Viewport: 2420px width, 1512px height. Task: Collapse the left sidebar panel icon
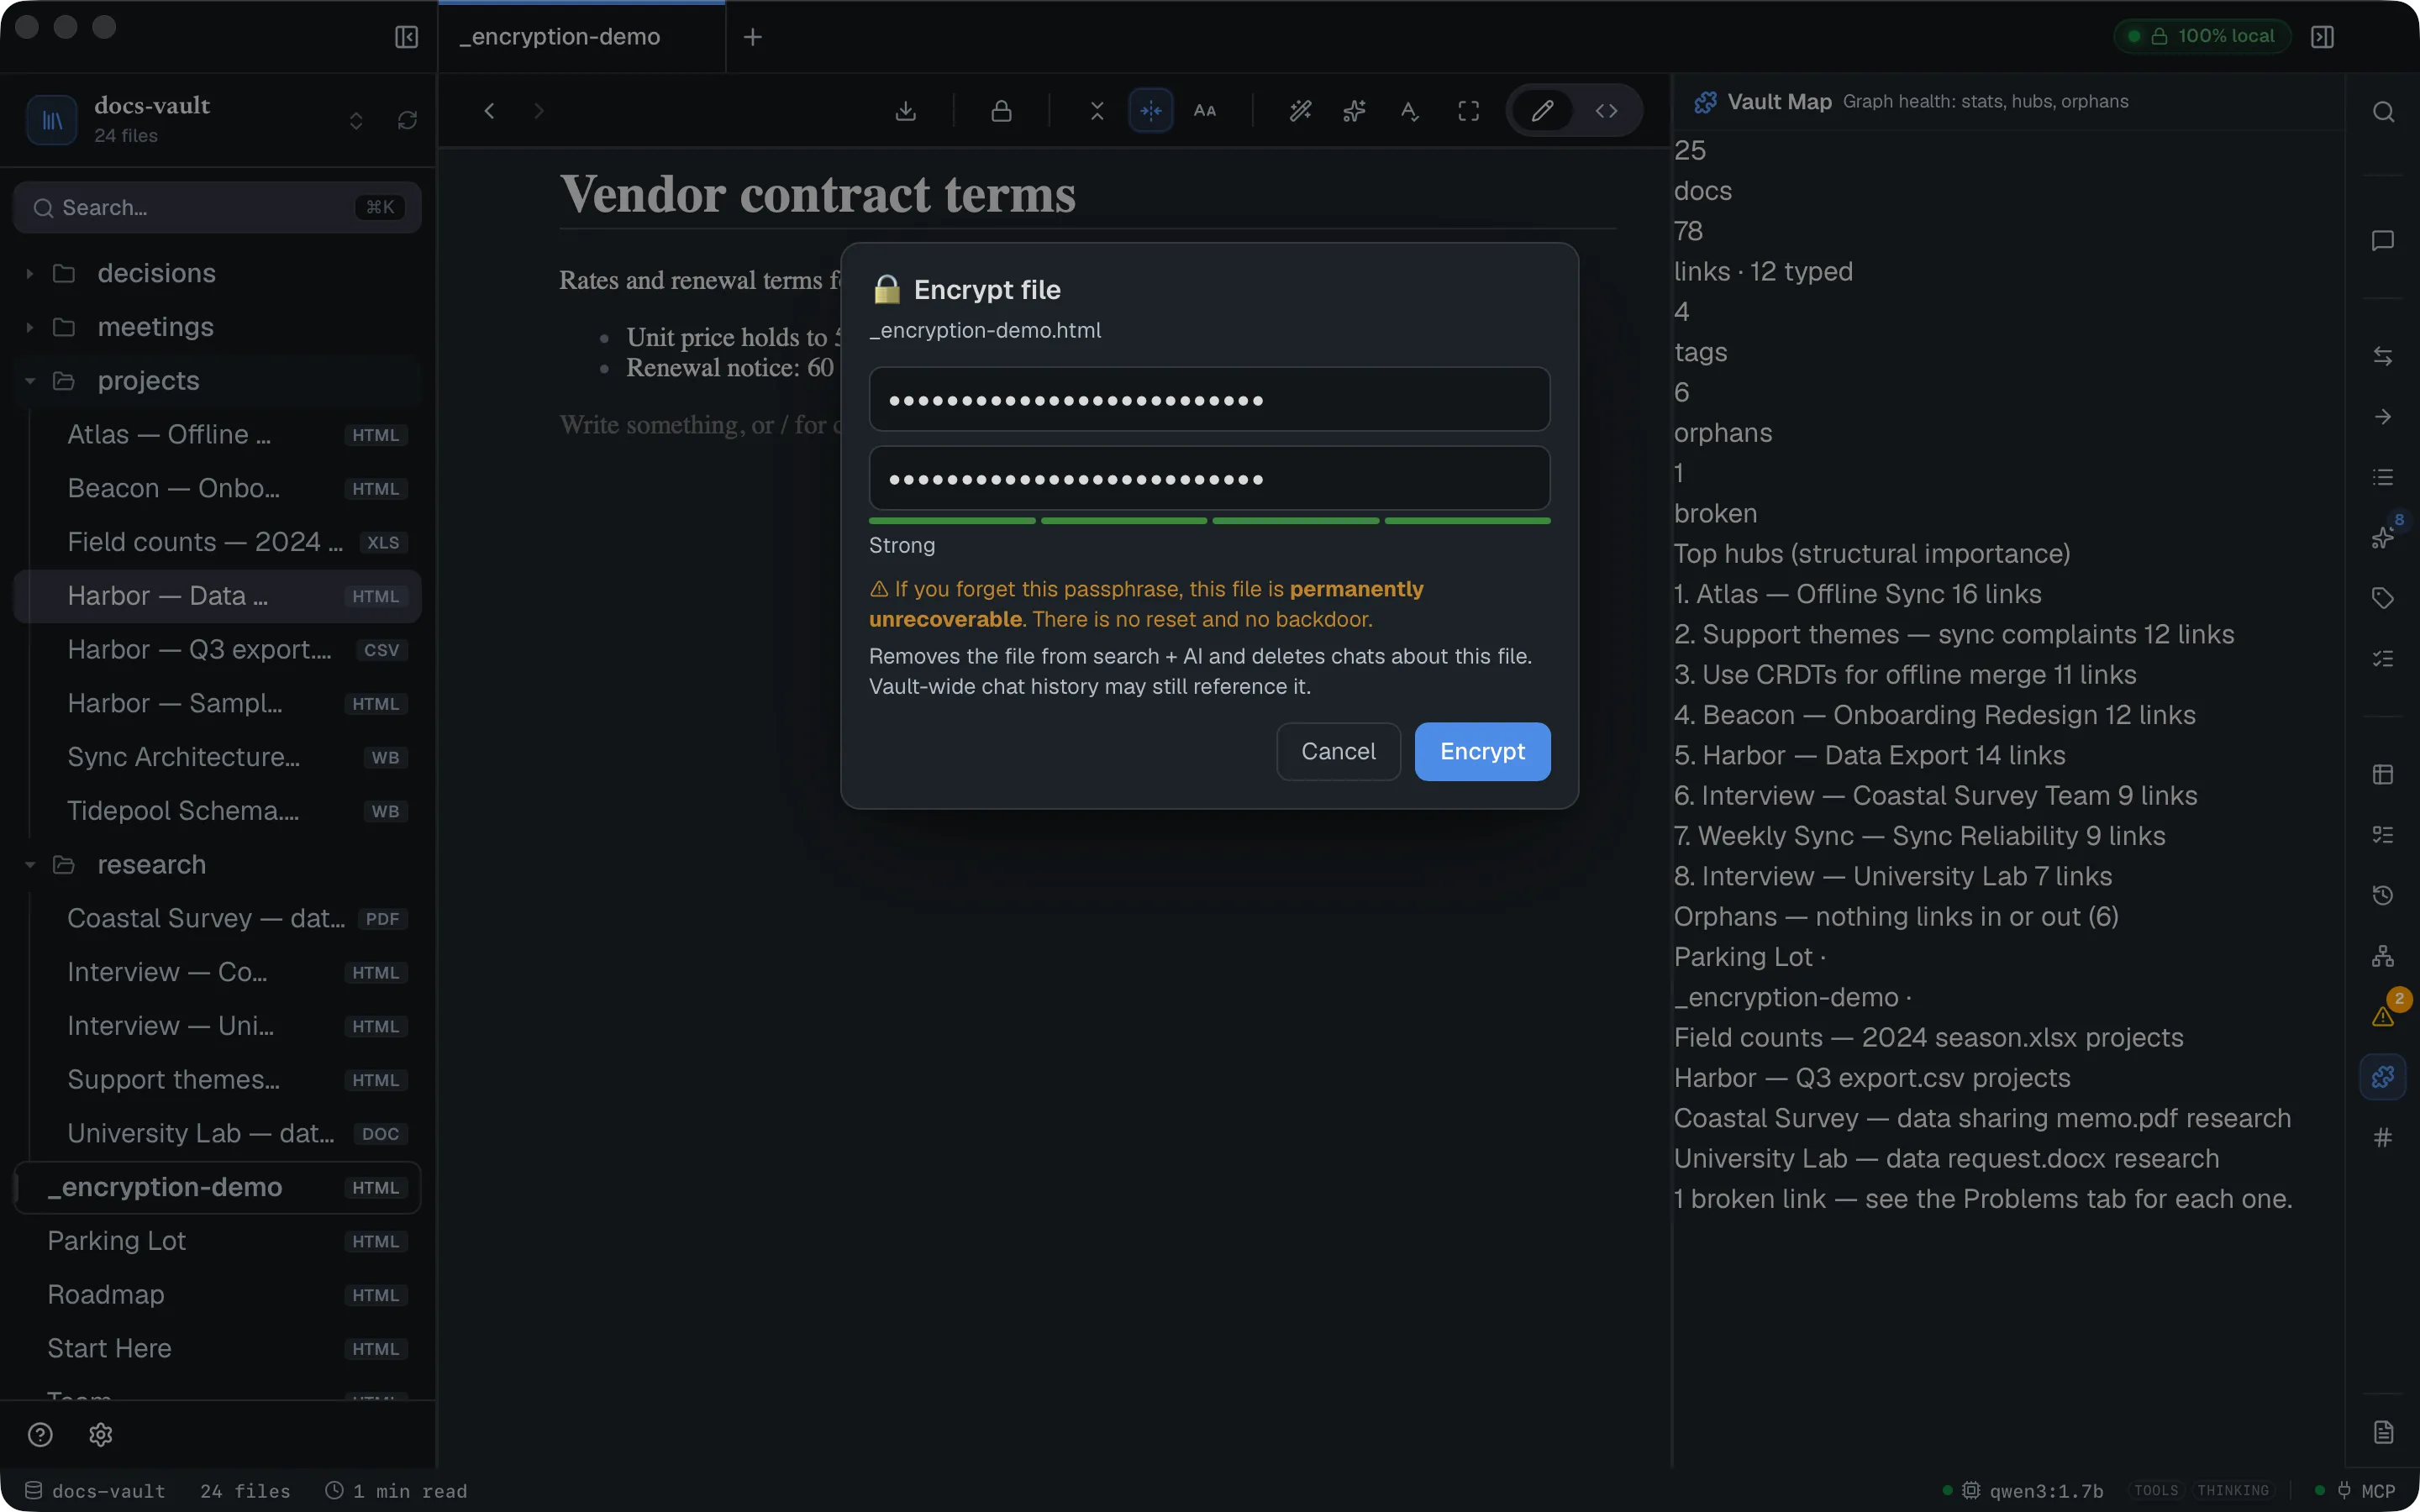click(406, 37)
